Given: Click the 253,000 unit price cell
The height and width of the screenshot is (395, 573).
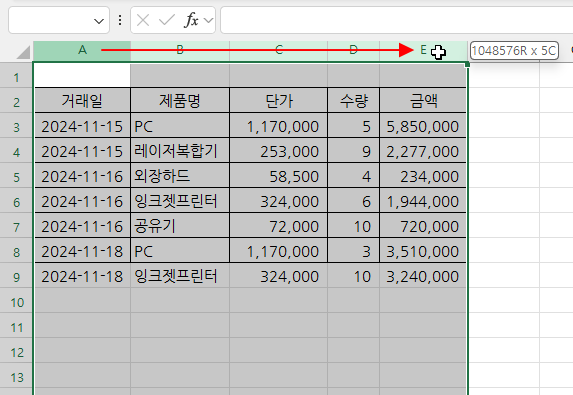Looking at the screenshot, I should pos(278,151).
